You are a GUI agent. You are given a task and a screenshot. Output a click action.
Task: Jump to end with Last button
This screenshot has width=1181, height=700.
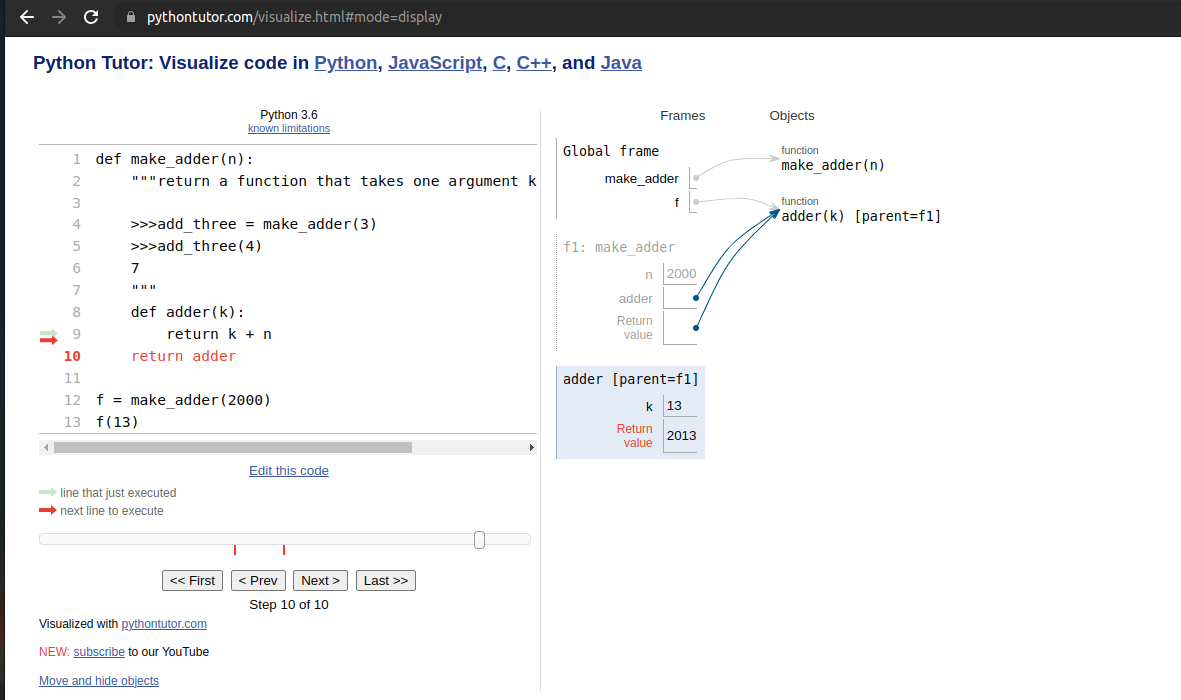point(385,580)
